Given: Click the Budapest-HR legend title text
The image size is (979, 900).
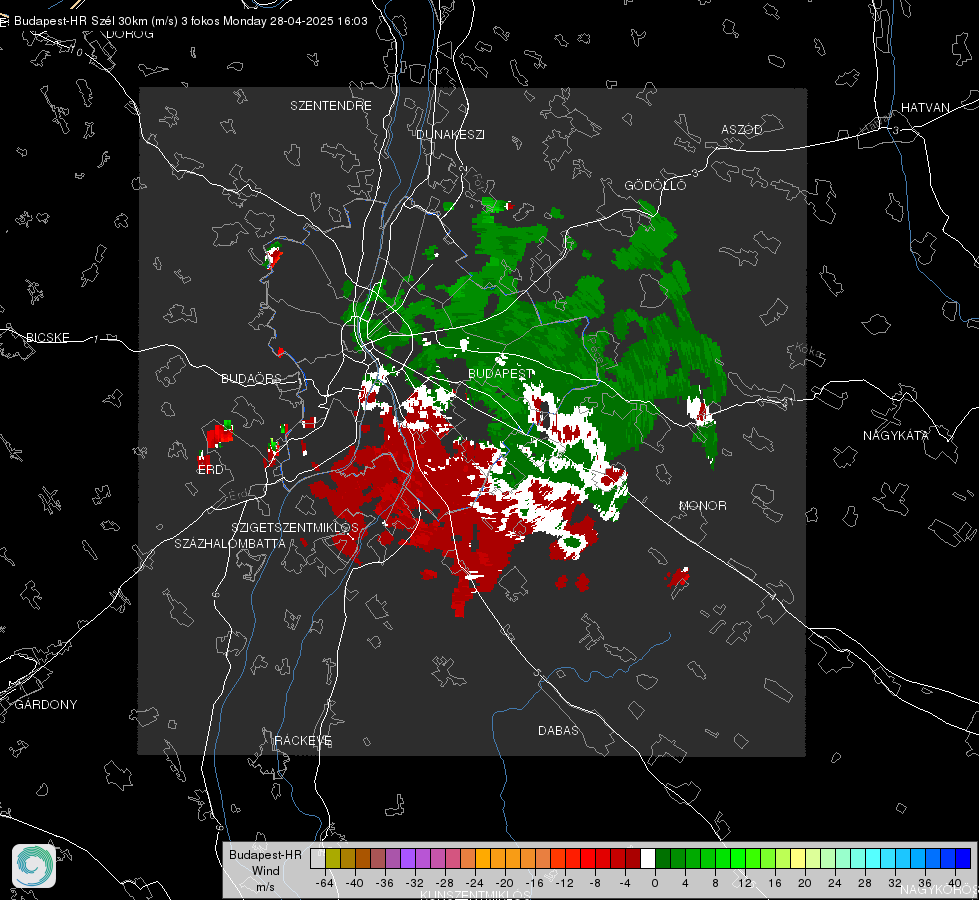Looking at the screenshot, I should tap(265, 855).
